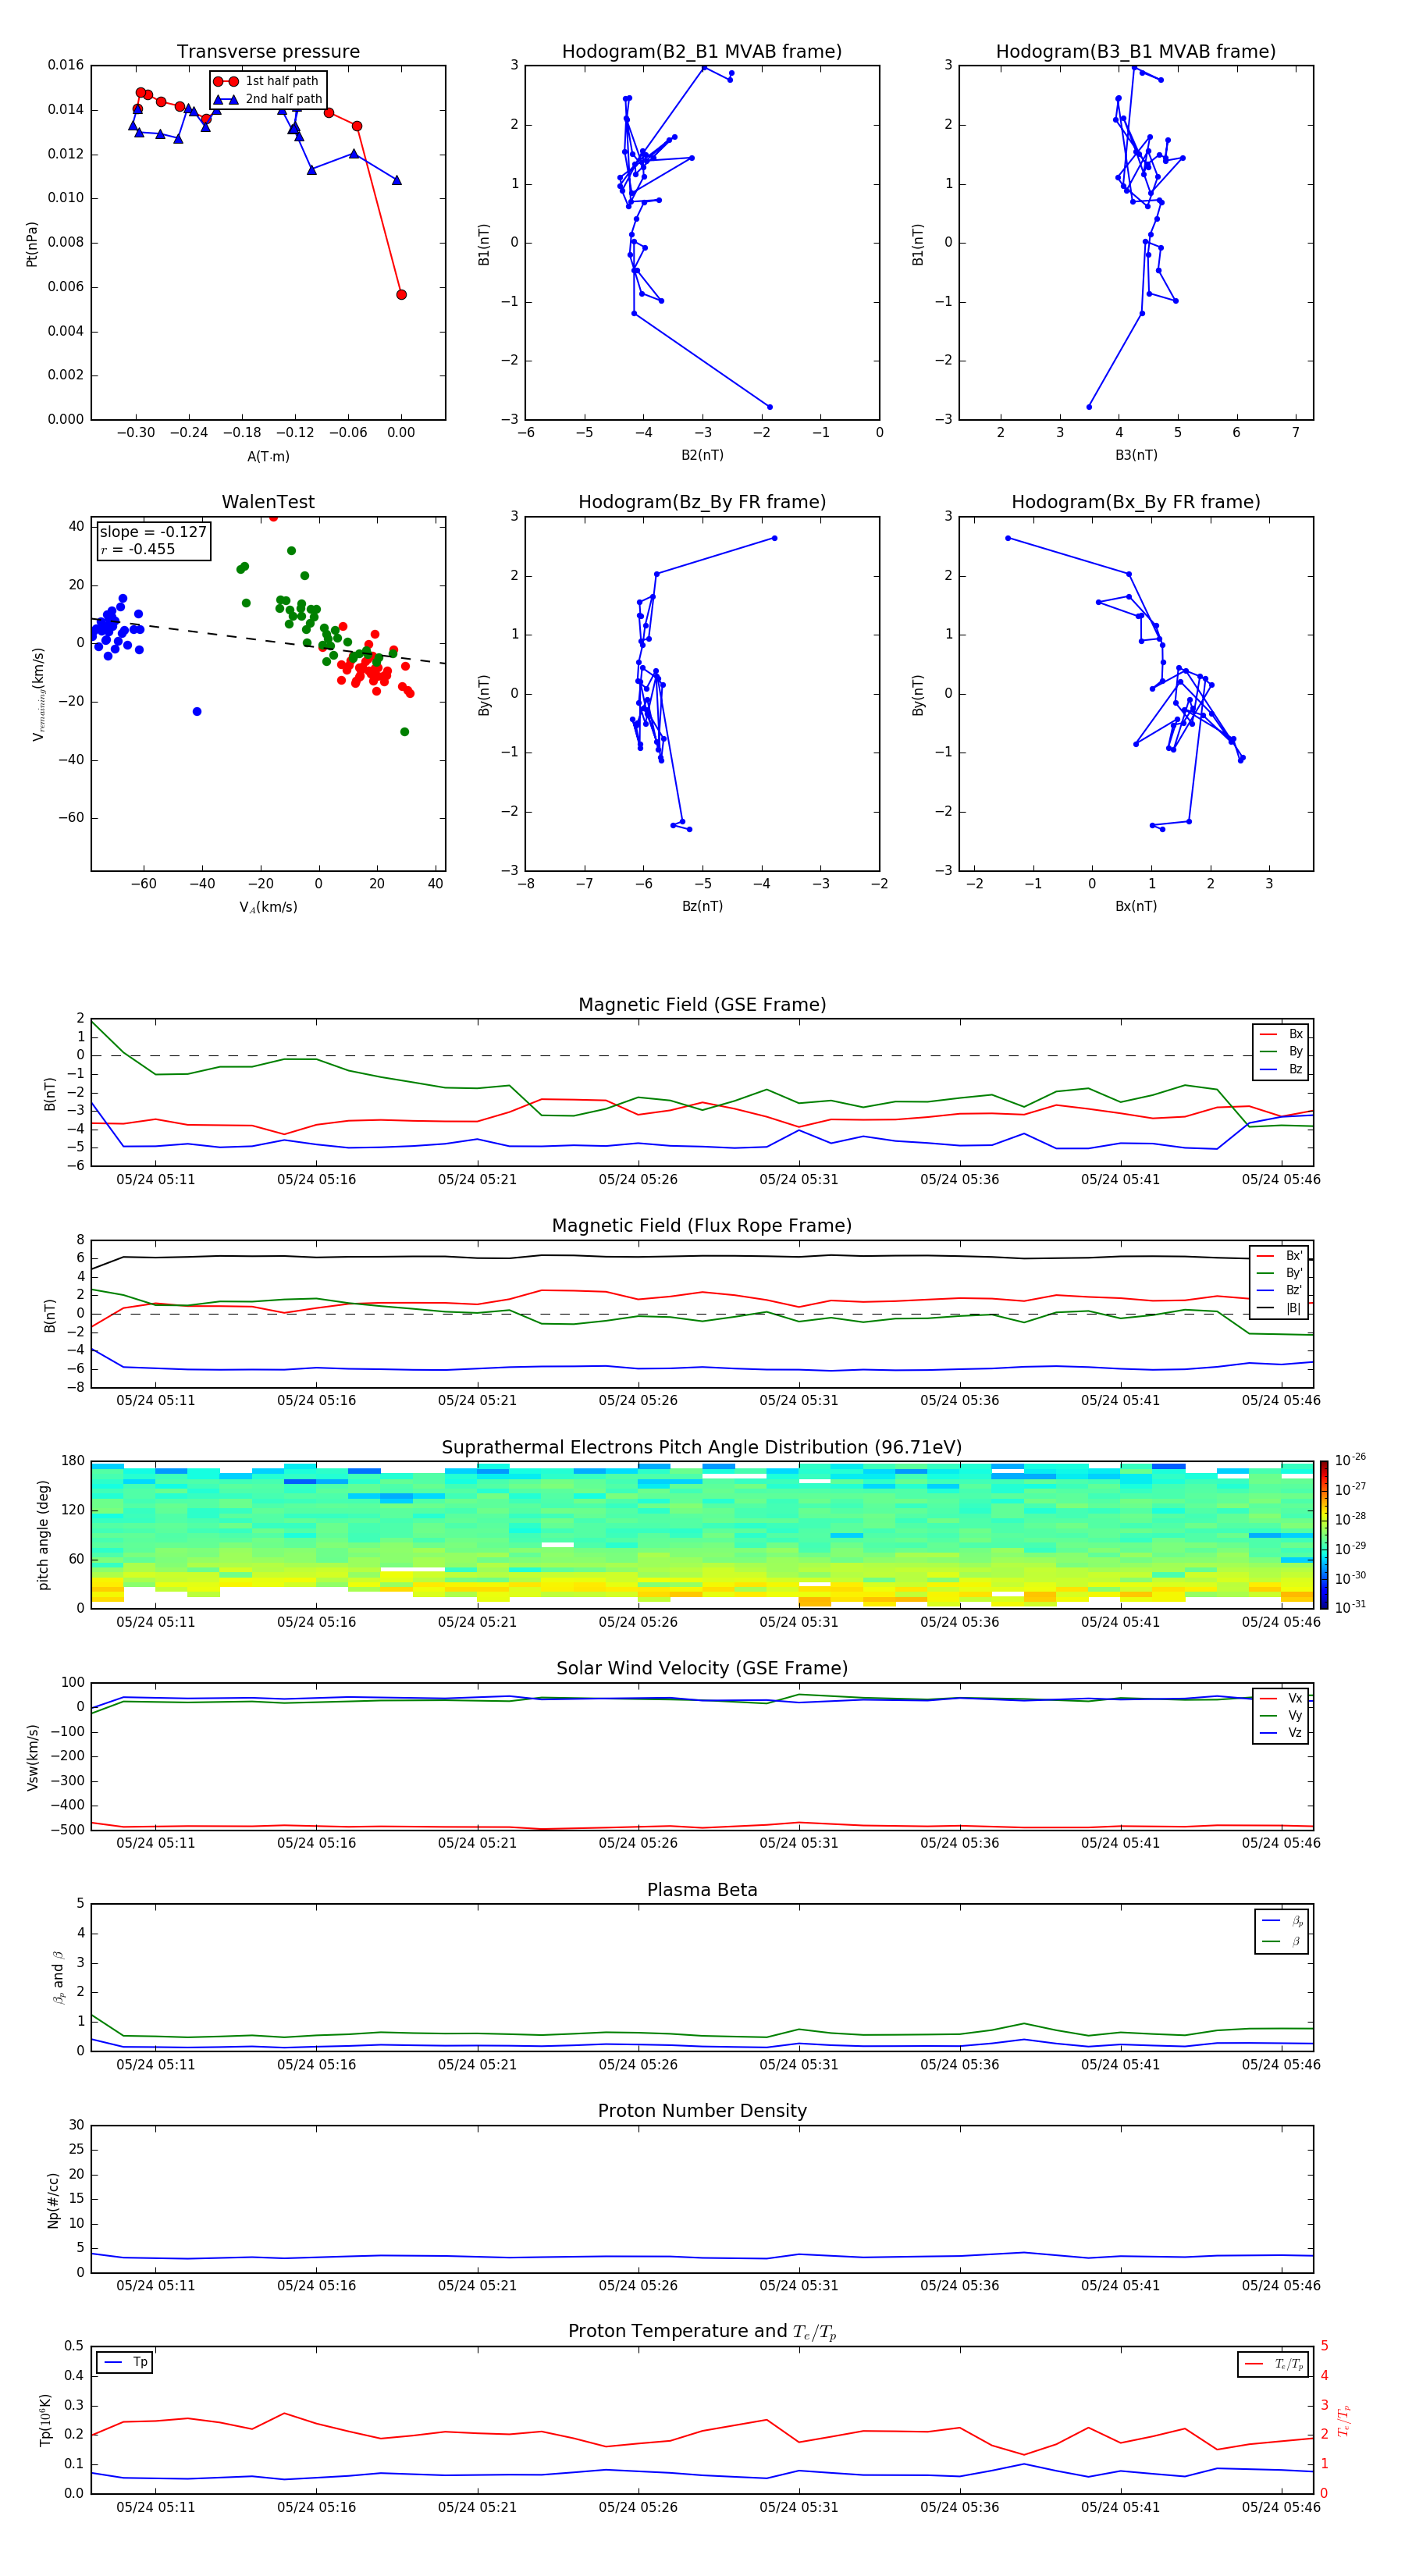Screen dimensions: 1405x2576
Task: Click the Vx legend entry
Action: click(x=1281, y=1698)
